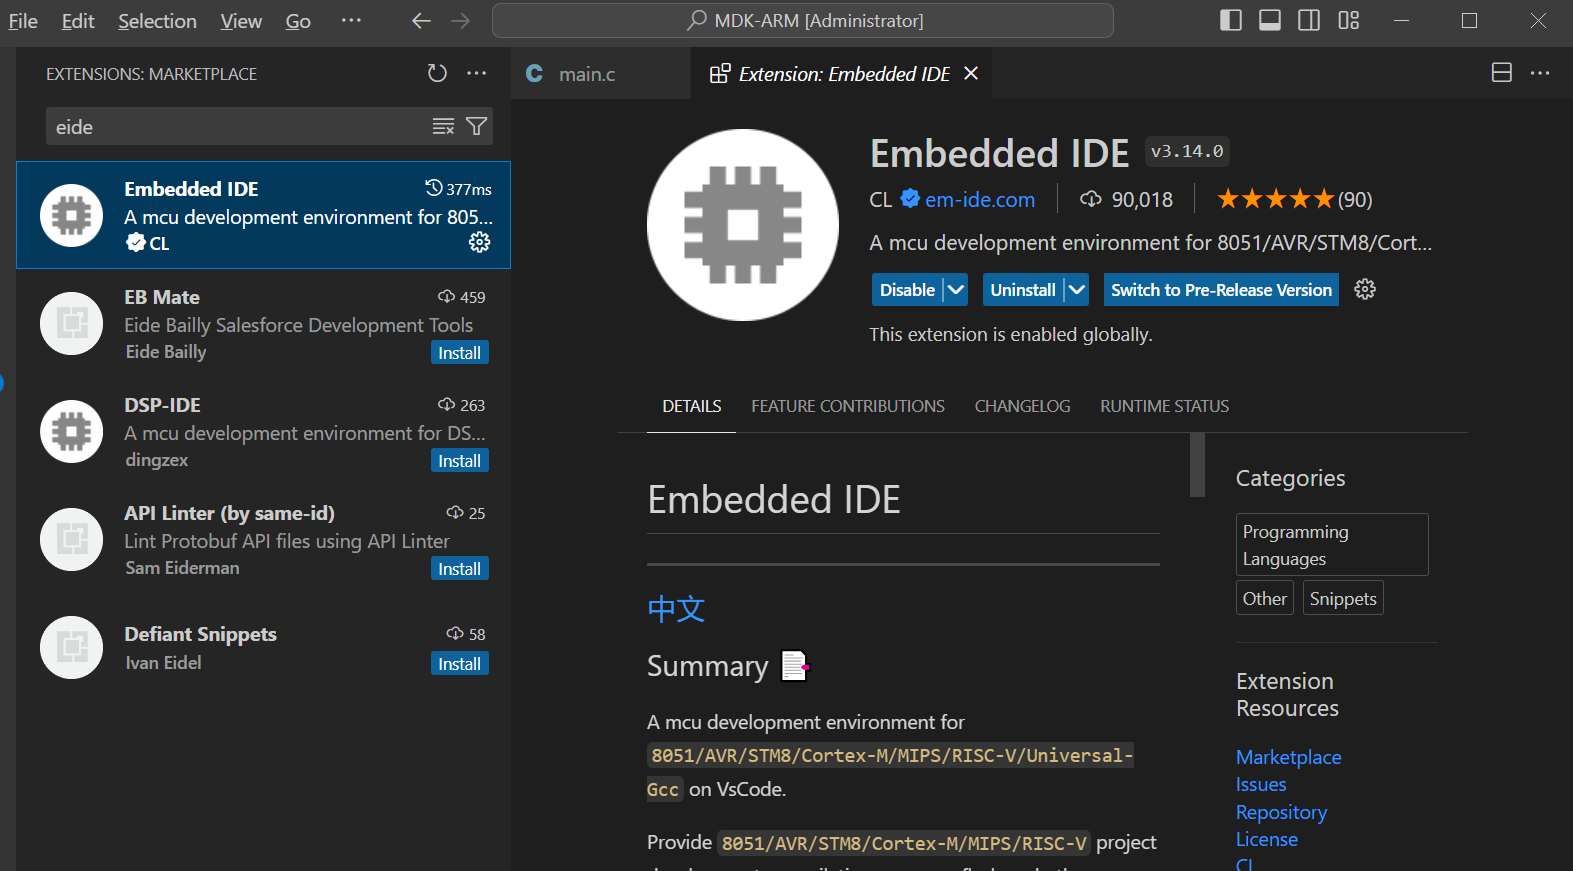Open the Repository resource link
The height and width of the screenshot is (871, 1573).
[1281, 812]
